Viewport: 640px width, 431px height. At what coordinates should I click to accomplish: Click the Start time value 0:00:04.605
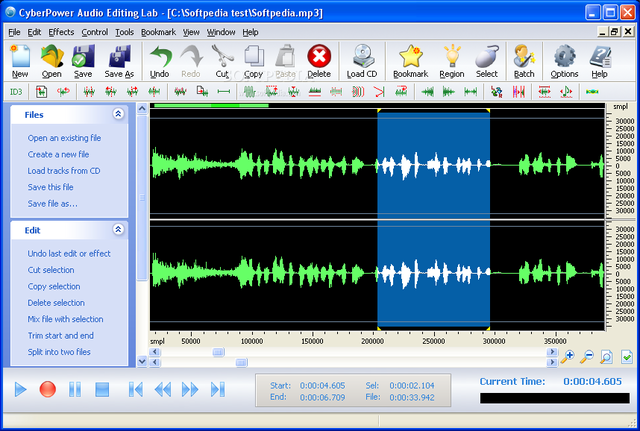(322, 386)
